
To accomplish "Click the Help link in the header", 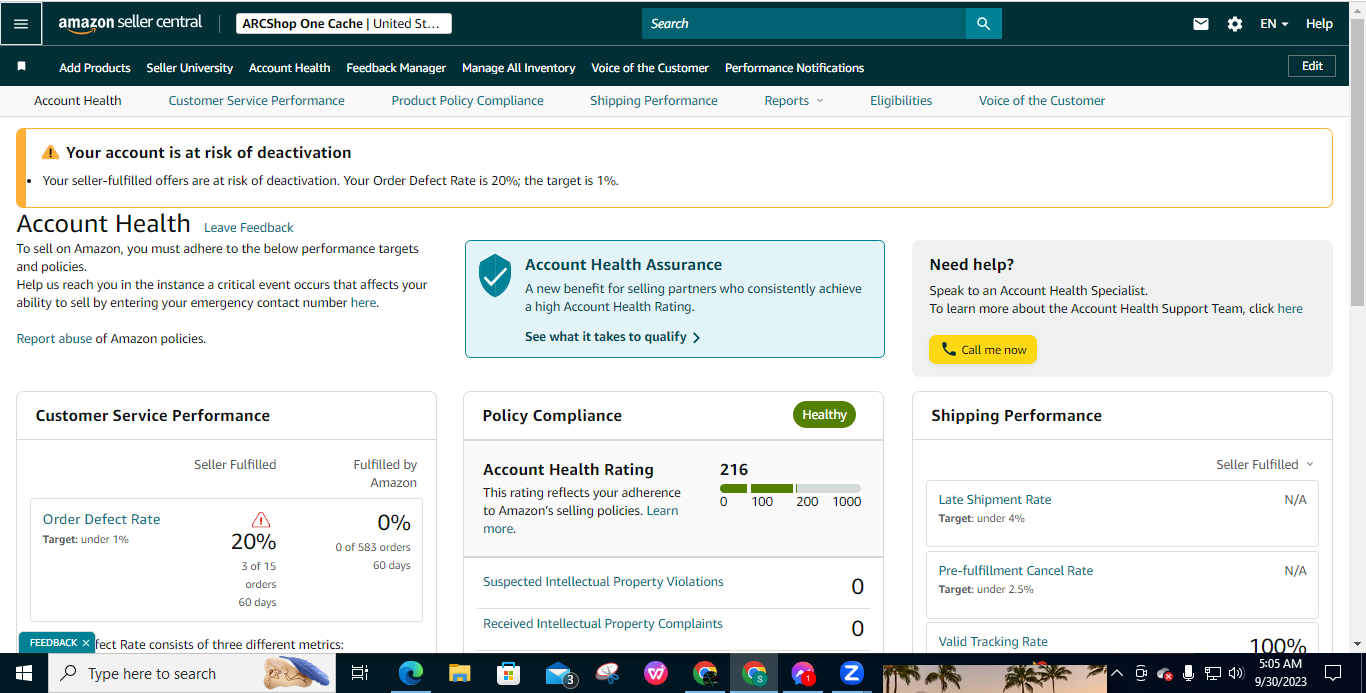I will [x=1319, y=24].
